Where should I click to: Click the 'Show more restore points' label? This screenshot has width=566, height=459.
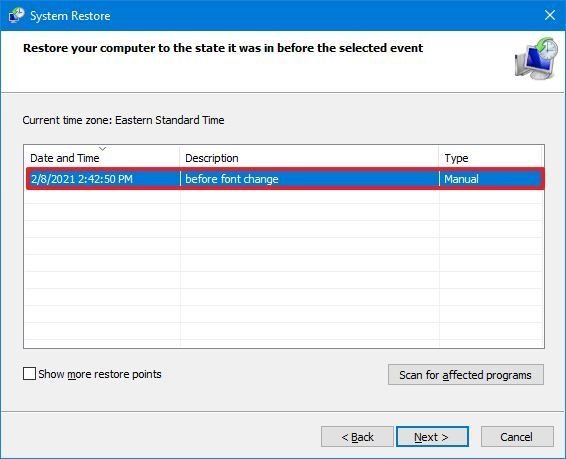(100, 374)
